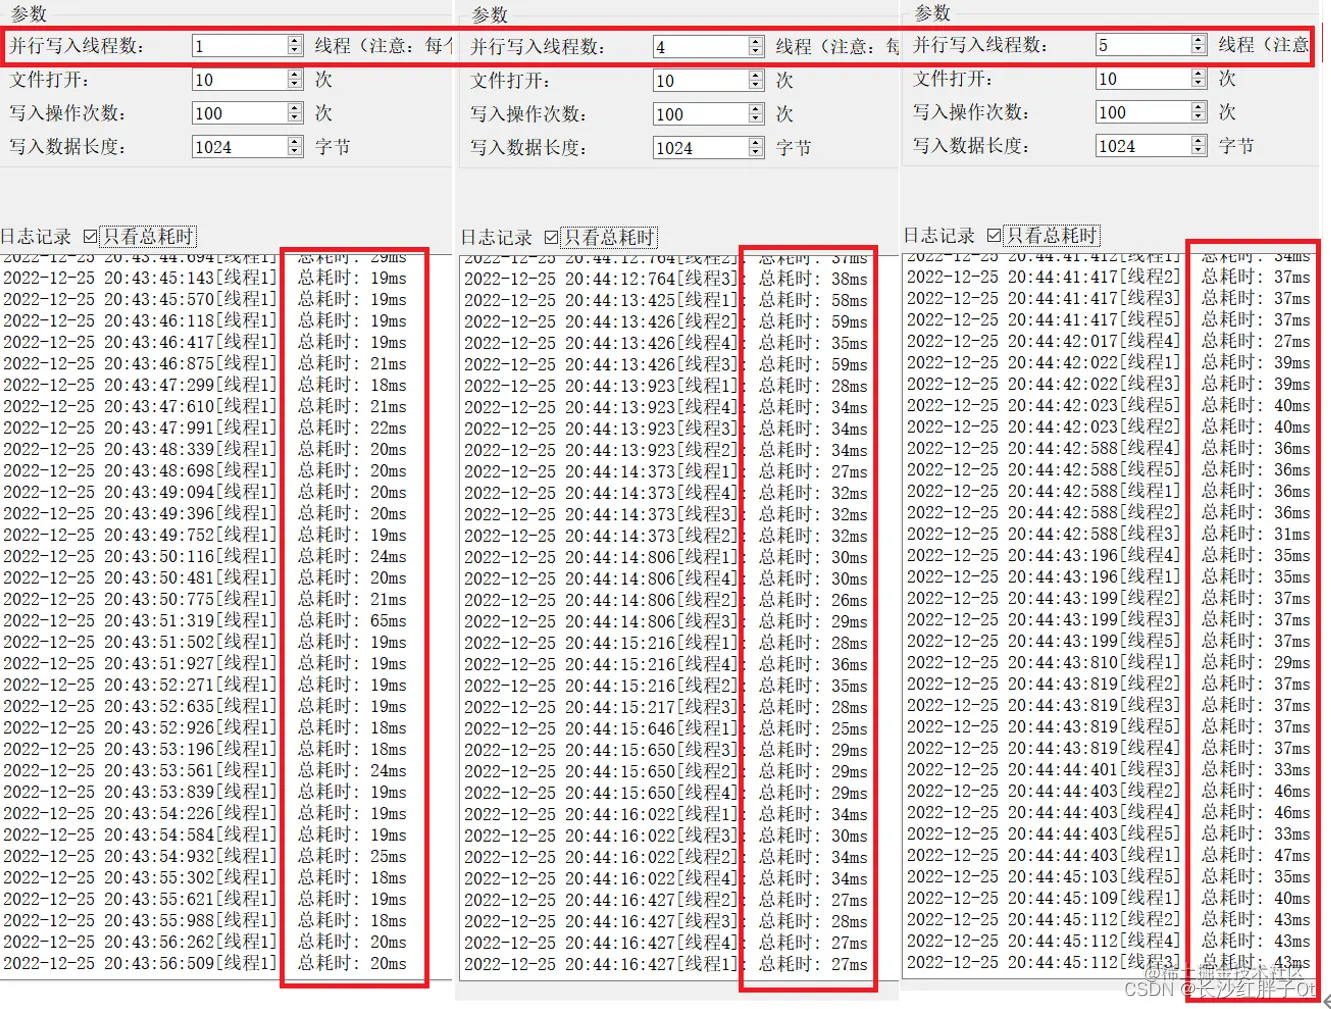Screen dimensions: 1331x1009
Task: Decrease 并行写入线程数 showing value 4
Action: click(756, 51)
